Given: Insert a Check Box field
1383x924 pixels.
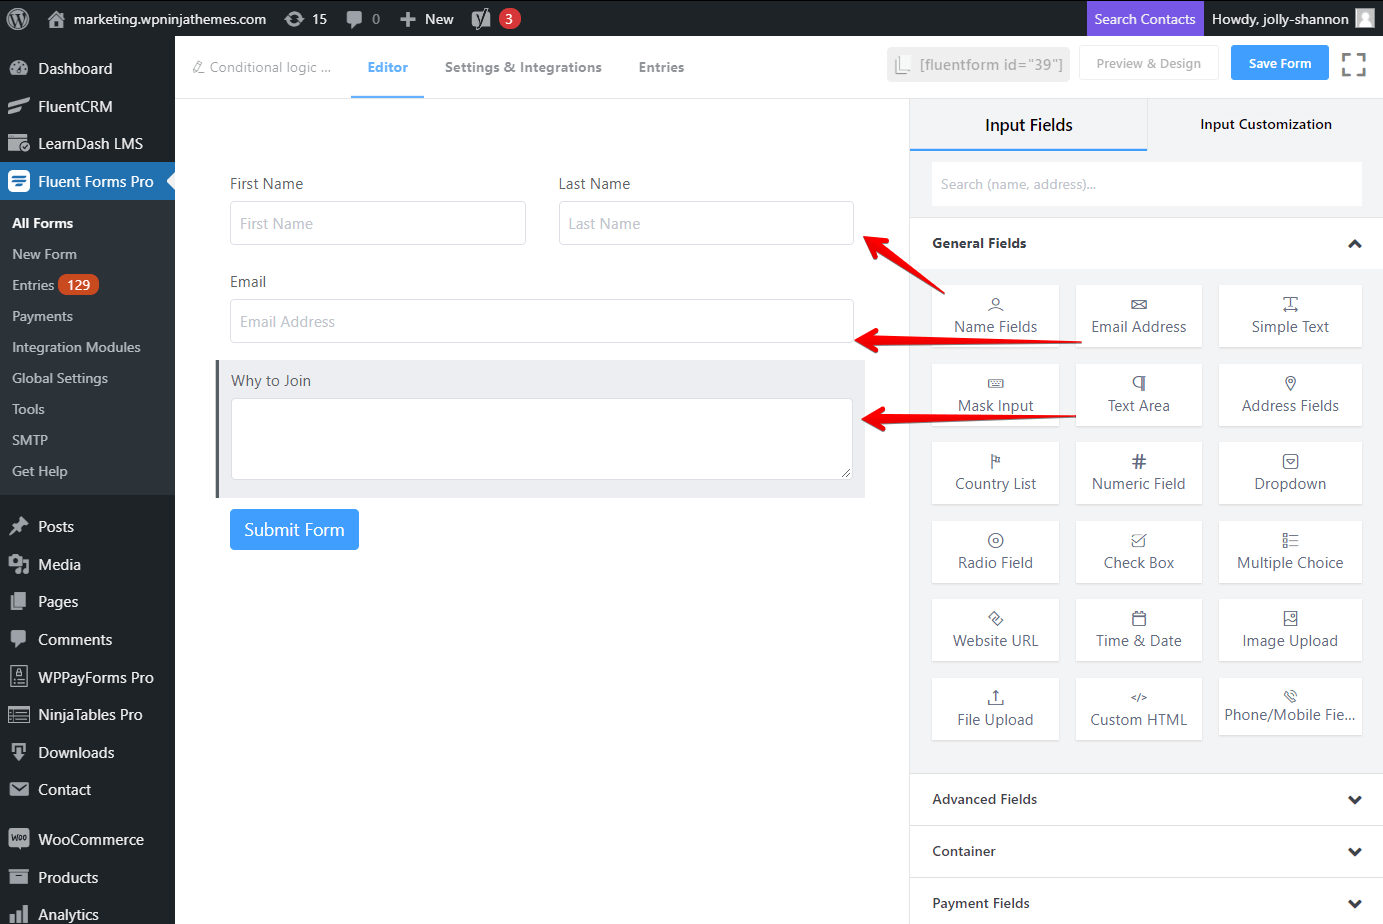Looking at the screenshot, I should click(x=1138, y=552).
